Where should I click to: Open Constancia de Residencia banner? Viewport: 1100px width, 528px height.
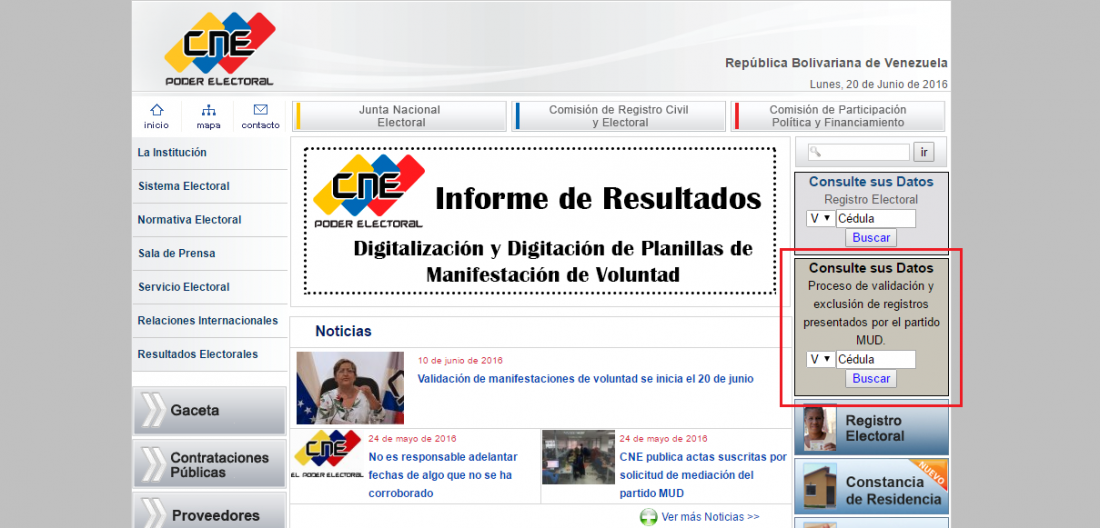[871, 486]
